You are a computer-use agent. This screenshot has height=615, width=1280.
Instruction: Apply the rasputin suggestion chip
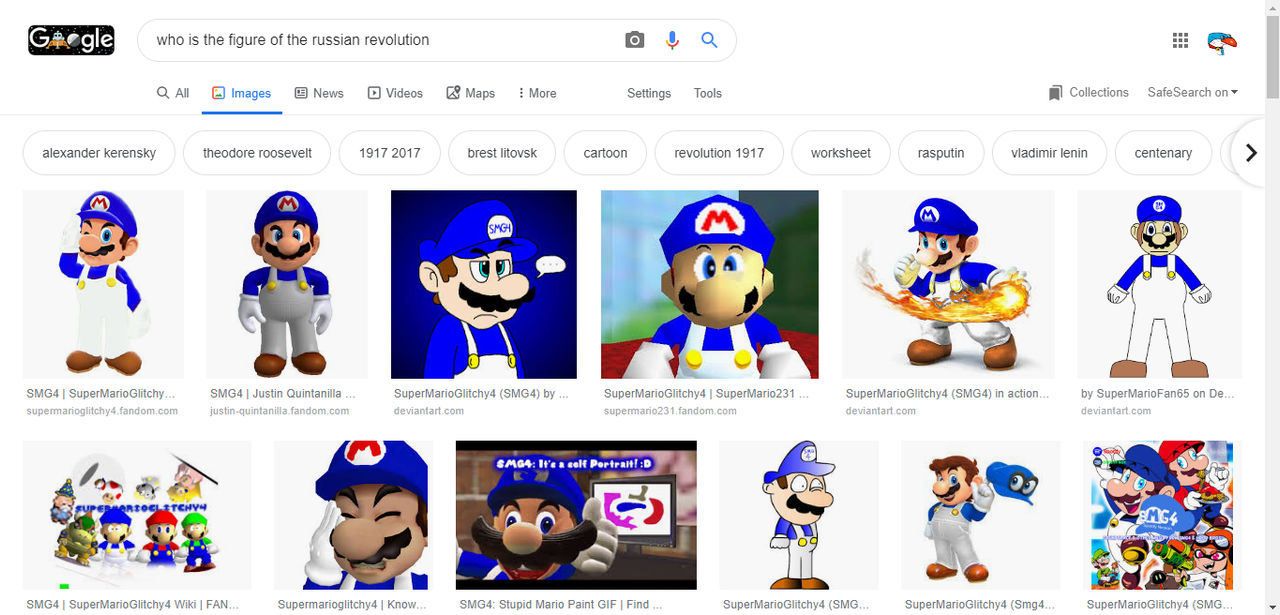click(x=941, y=152)
